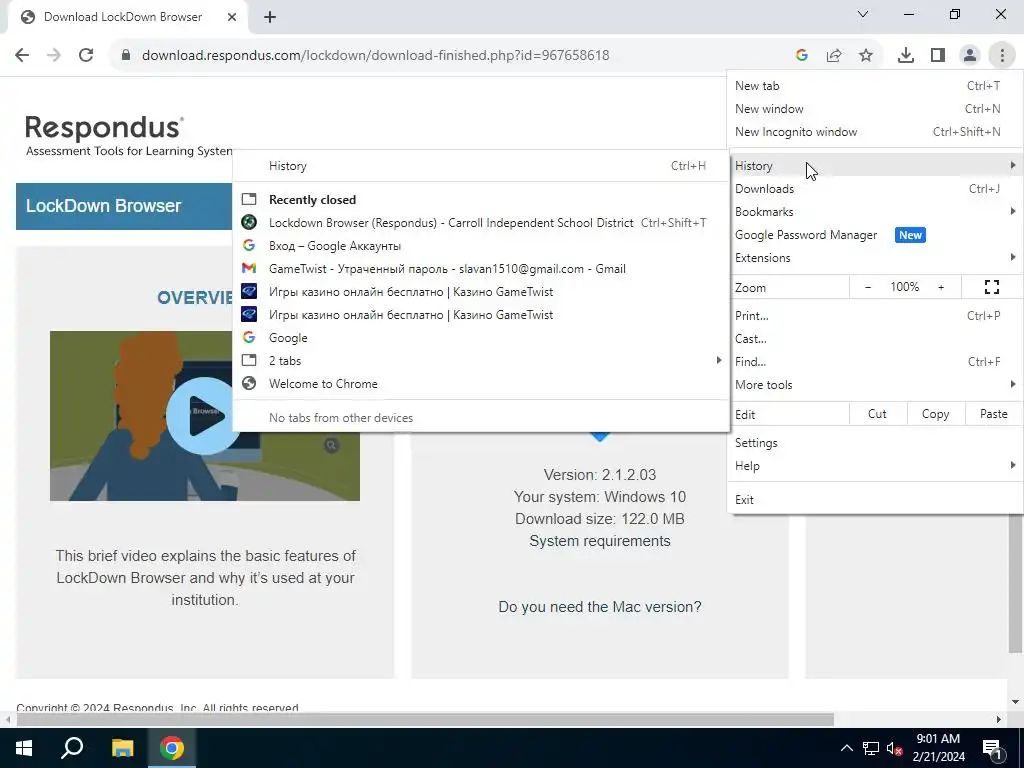Open File Explorer from taskbar
This screenshot has width=1024, height=768.
point(122,748)
